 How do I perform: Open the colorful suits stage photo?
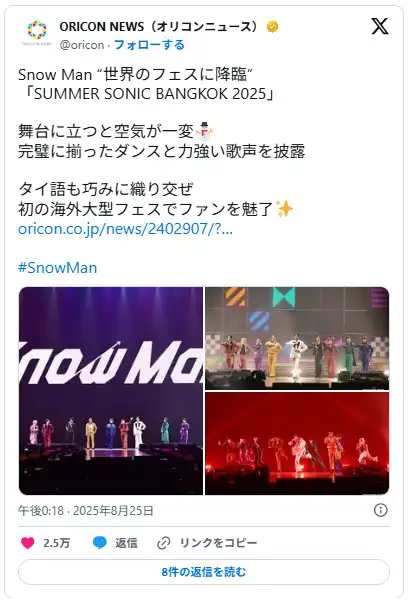(x=297, y=338)
